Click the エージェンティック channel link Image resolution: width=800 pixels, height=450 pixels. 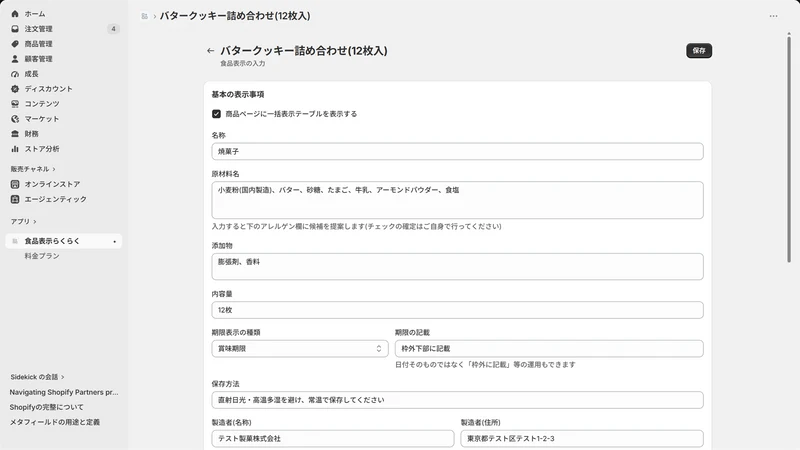56,199
